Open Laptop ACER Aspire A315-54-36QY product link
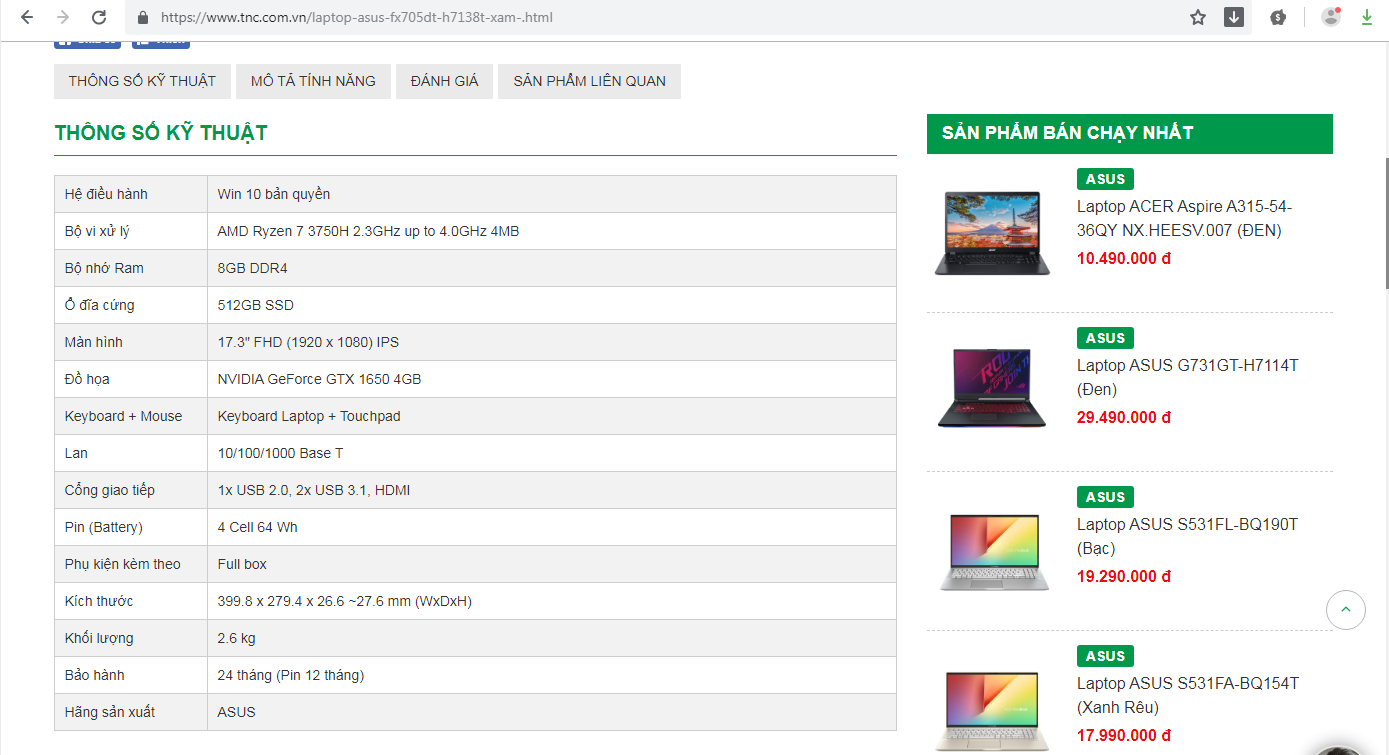This screenshot has height=755, width=1389. [x=1184, y=218]
